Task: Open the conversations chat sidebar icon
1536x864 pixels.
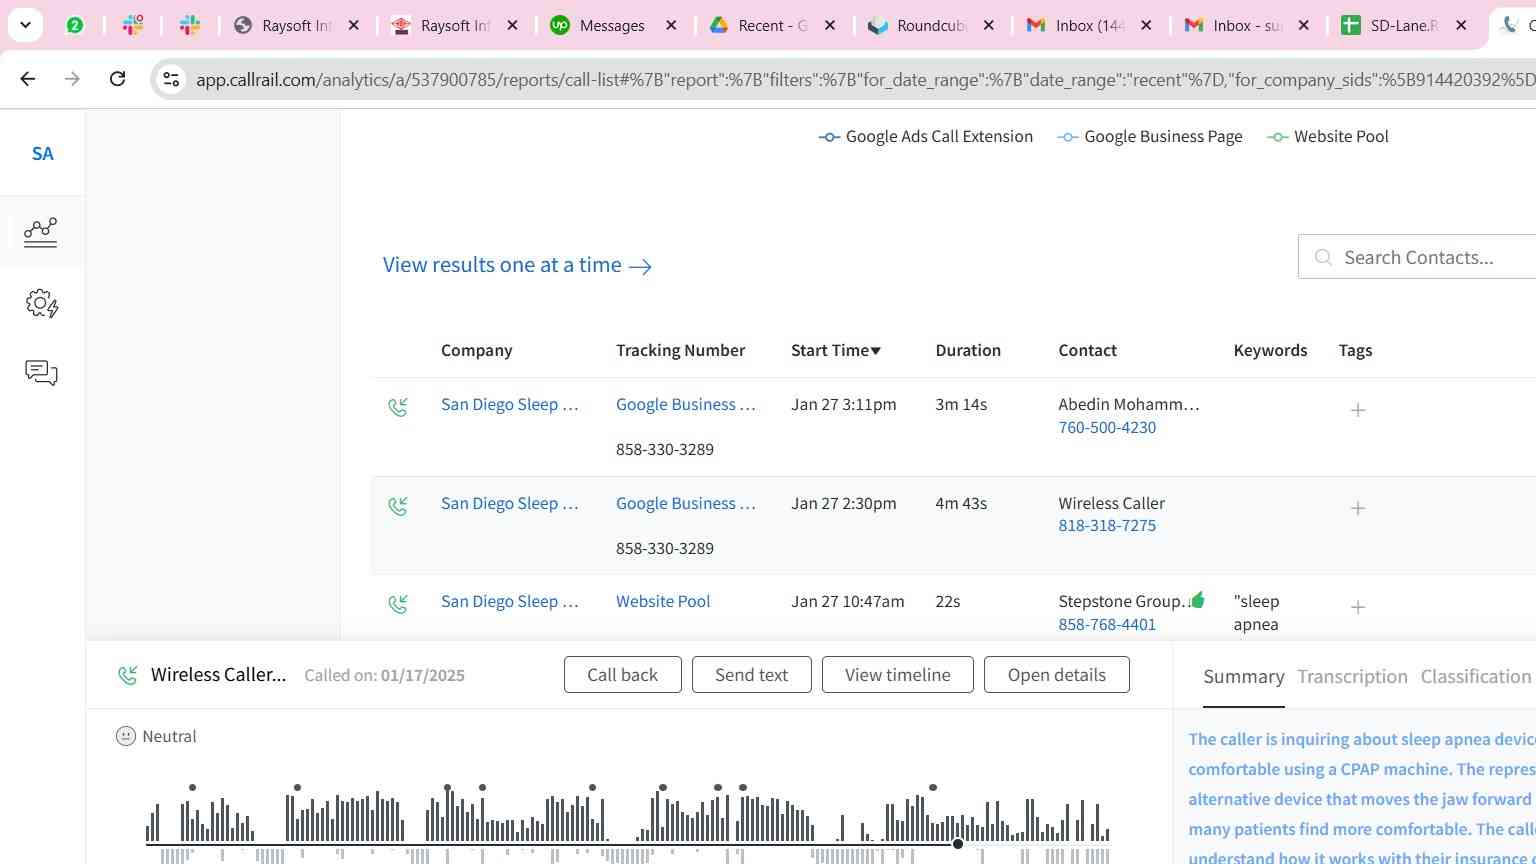Action: tap(41, 373)
